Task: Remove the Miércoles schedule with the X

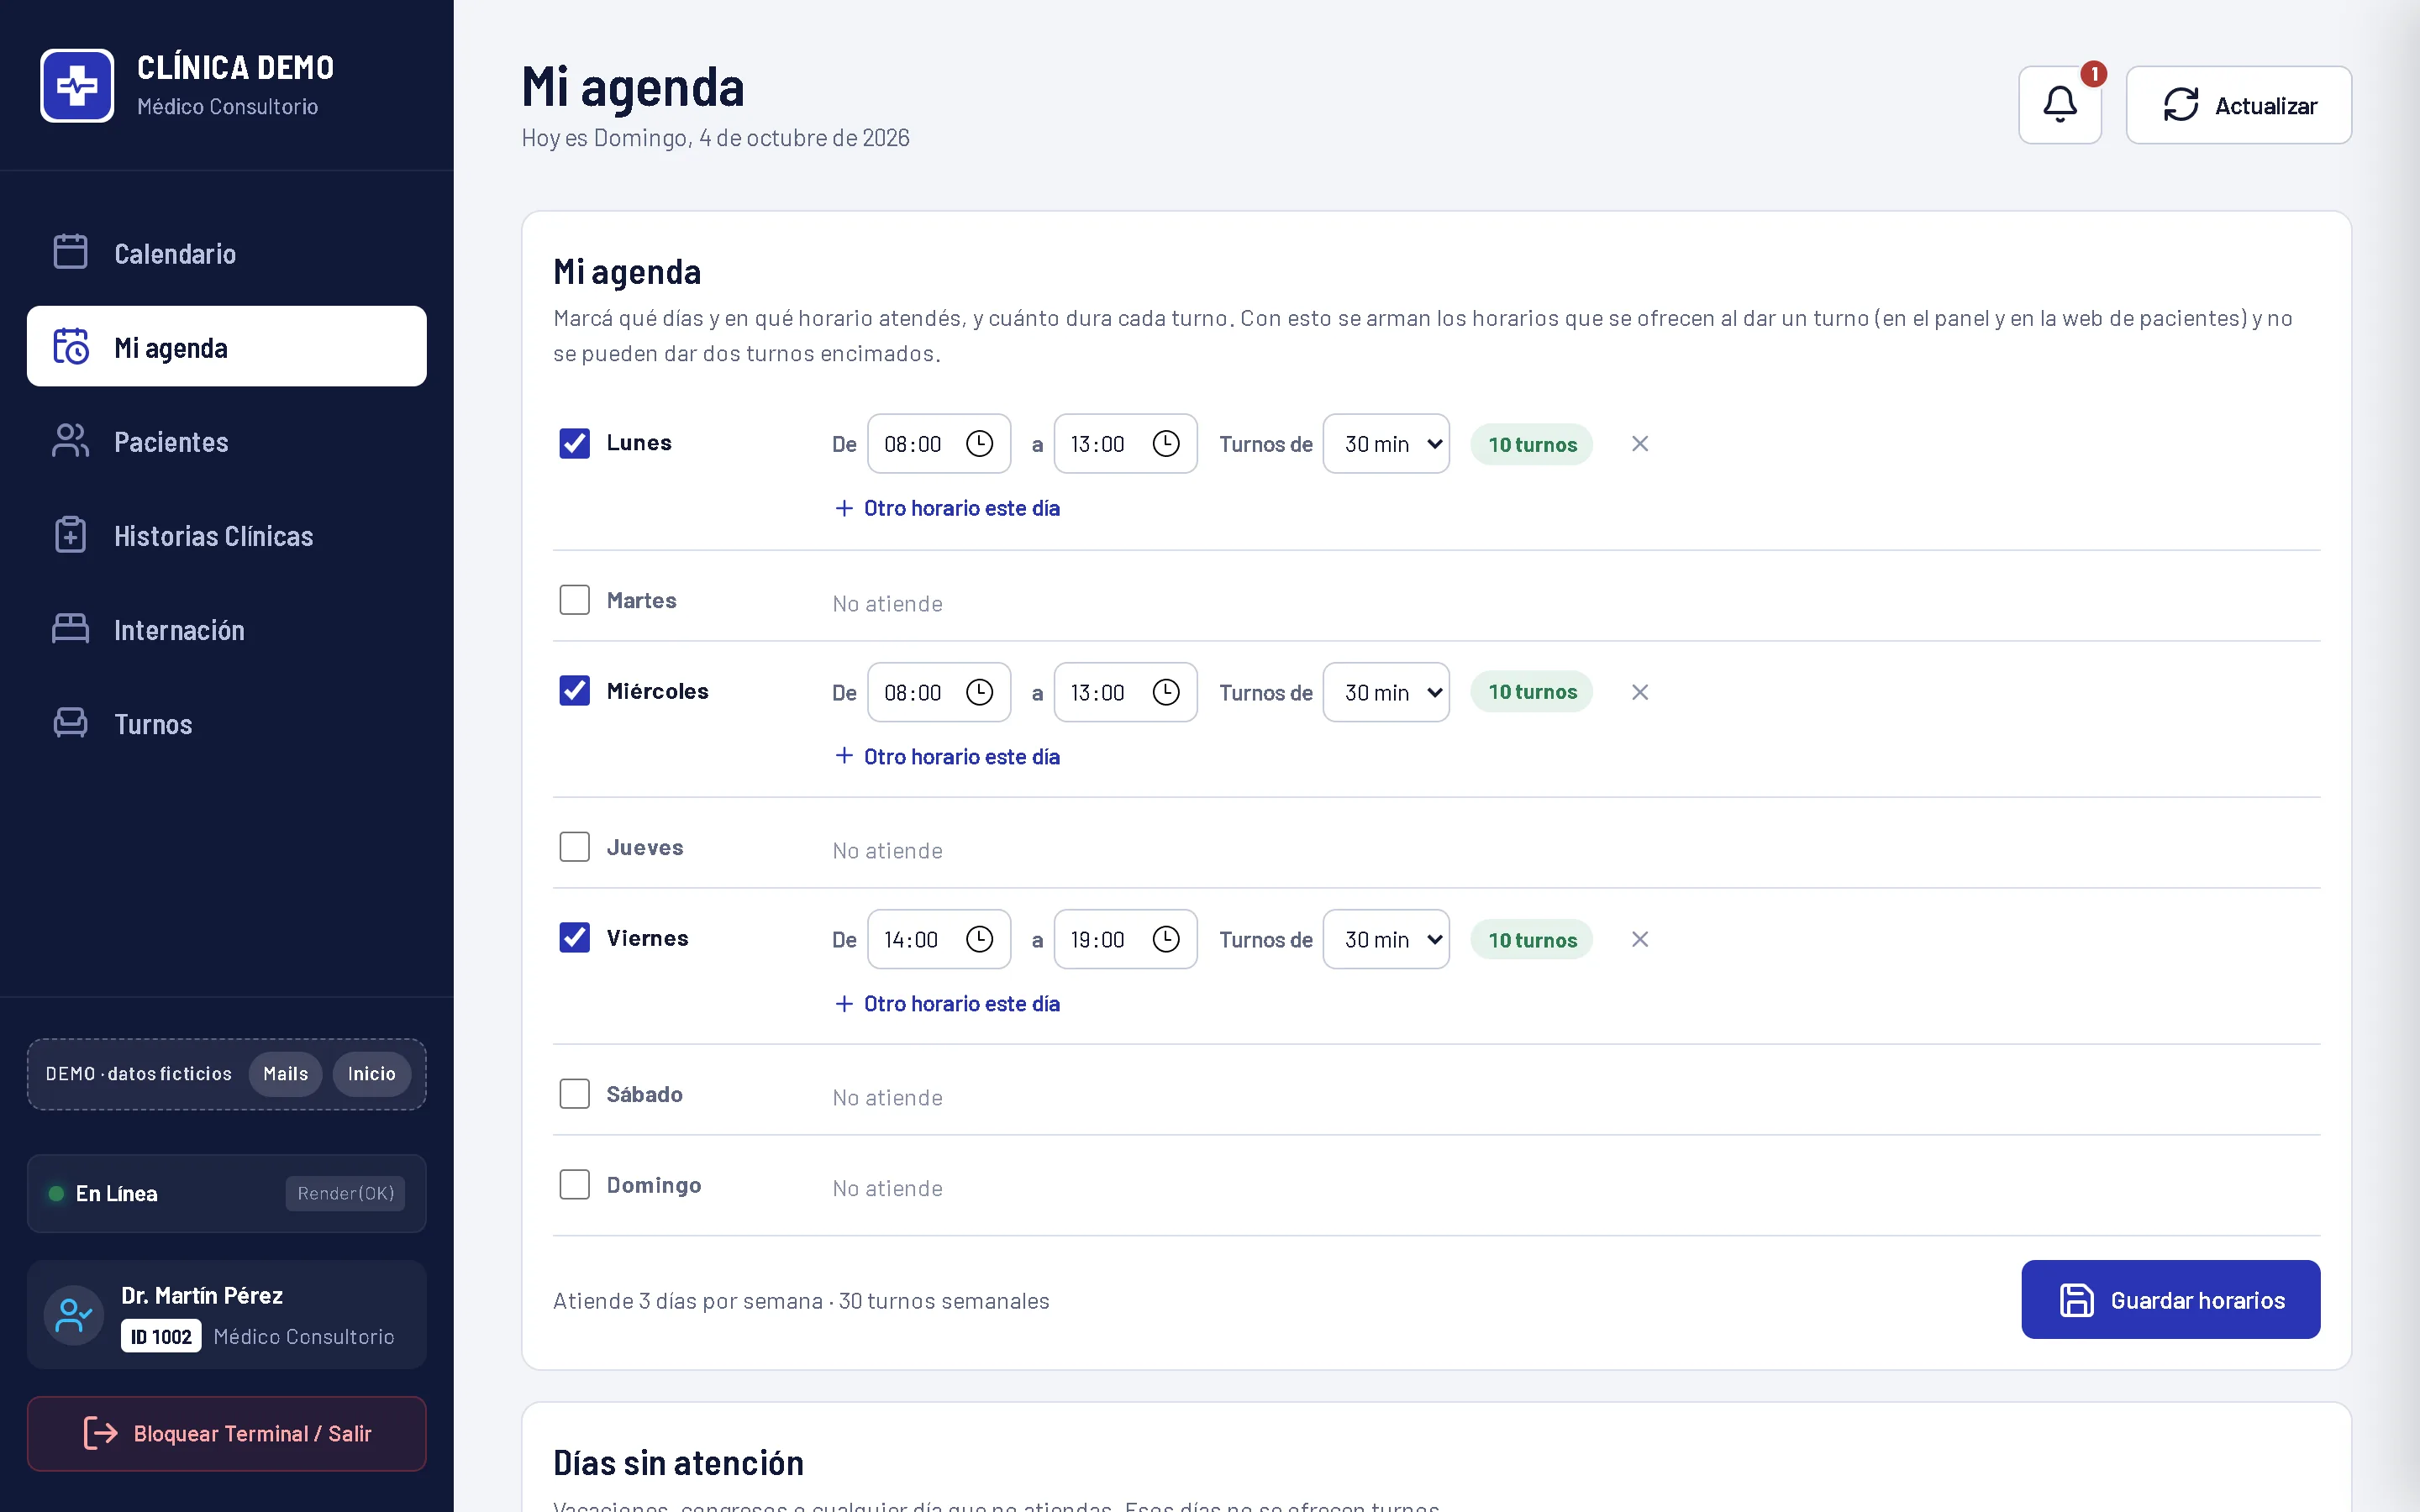Action: point(1640,692)
